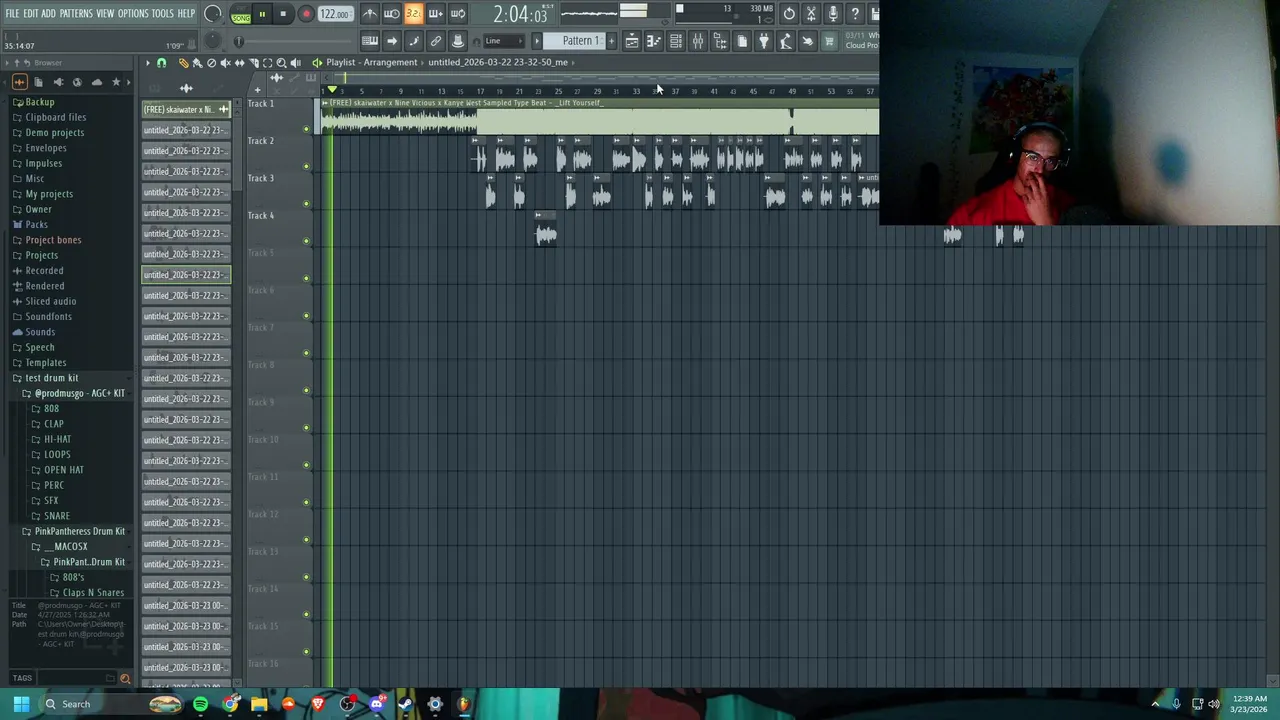
Task: Open the channel rack icon
Action: click(676, 41)
